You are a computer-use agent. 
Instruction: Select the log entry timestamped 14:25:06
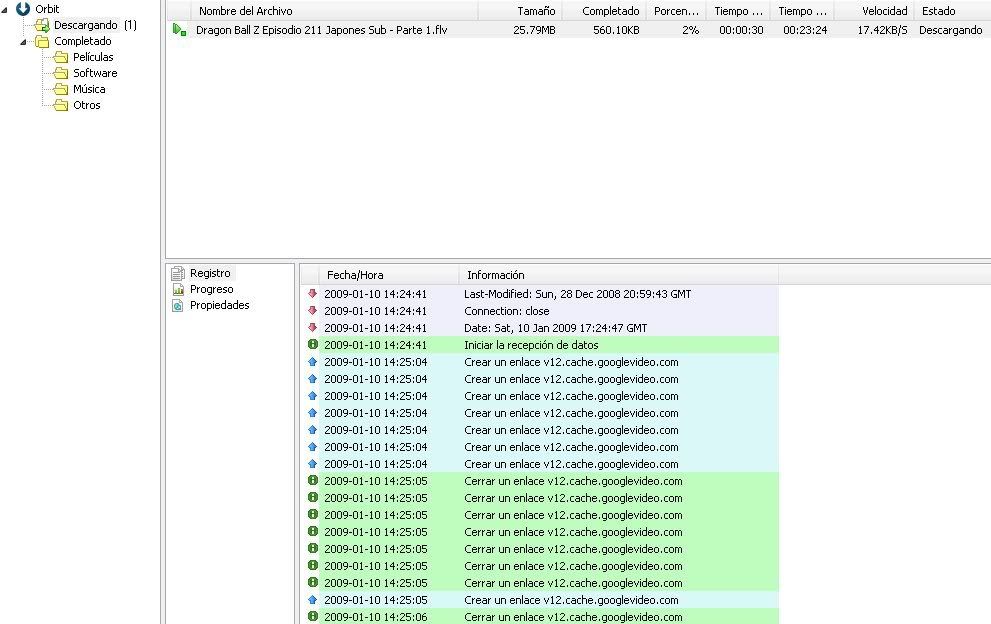[x=540, y=617]
